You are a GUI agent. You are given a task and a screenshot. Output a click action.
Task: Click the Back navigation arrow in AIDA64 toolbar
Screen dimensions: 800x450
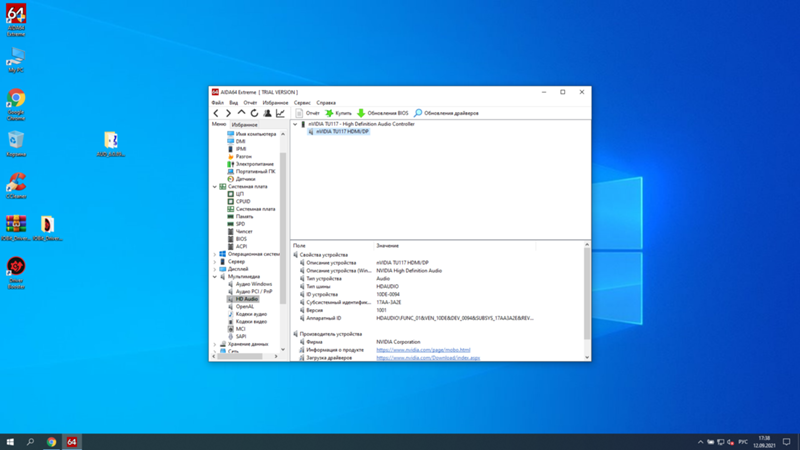coord(216,113)
